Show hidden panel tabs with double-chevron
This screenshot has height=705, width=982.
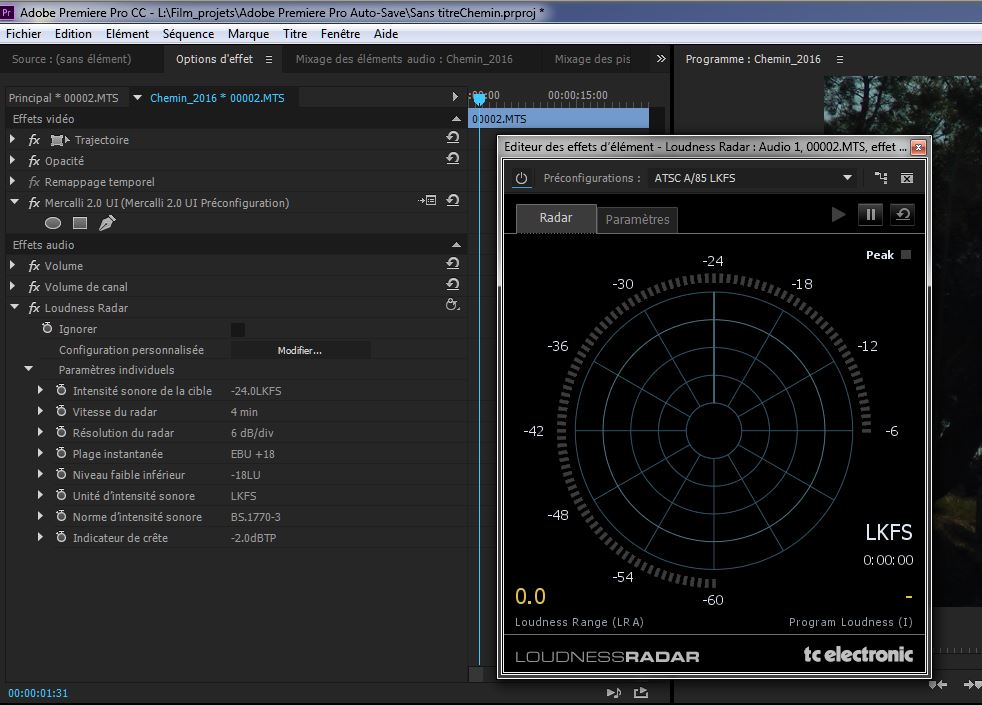661,59
